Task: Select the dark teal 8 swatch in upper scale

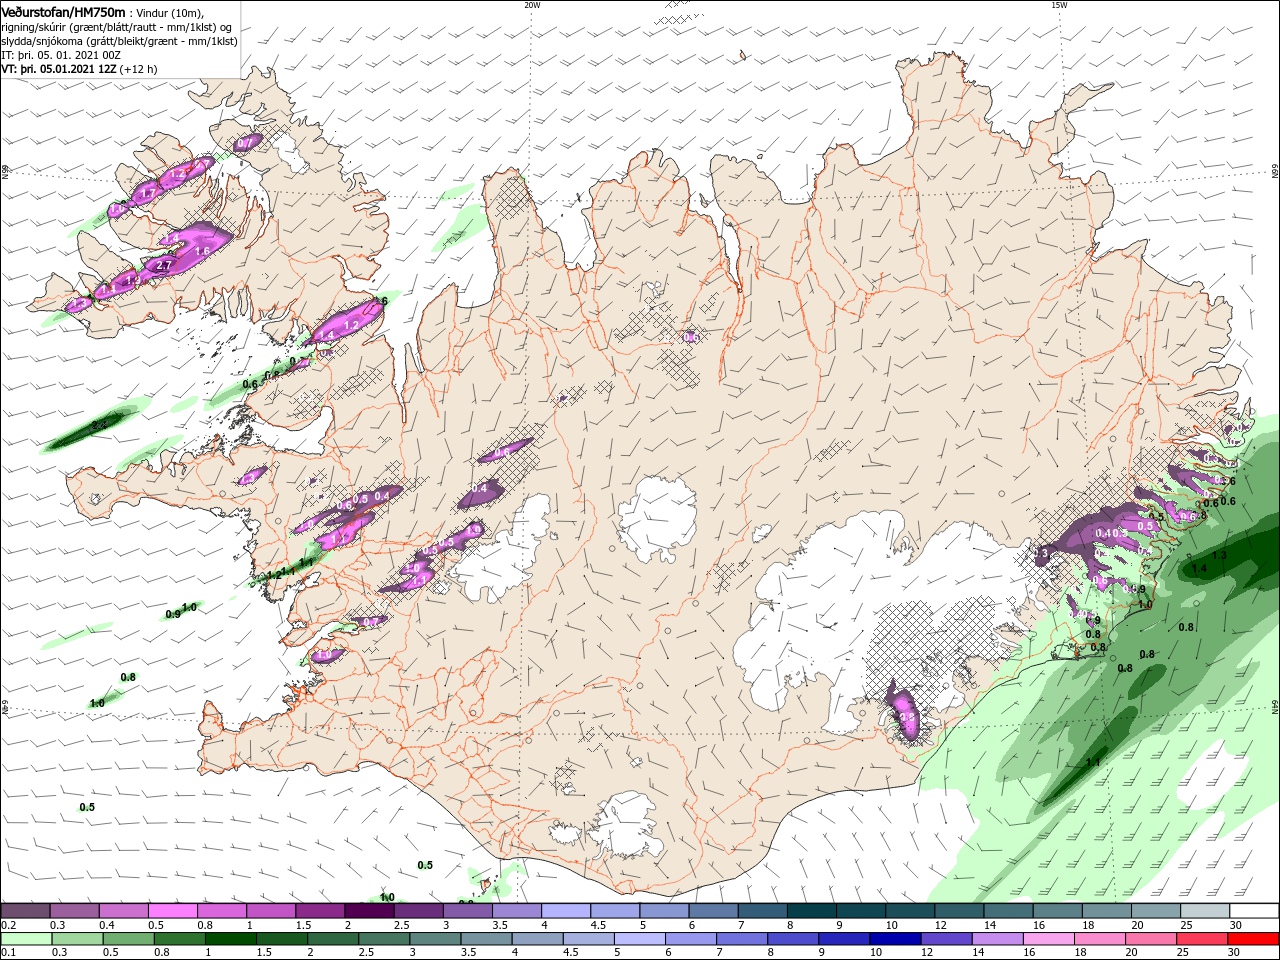Action: coord(811,911)
